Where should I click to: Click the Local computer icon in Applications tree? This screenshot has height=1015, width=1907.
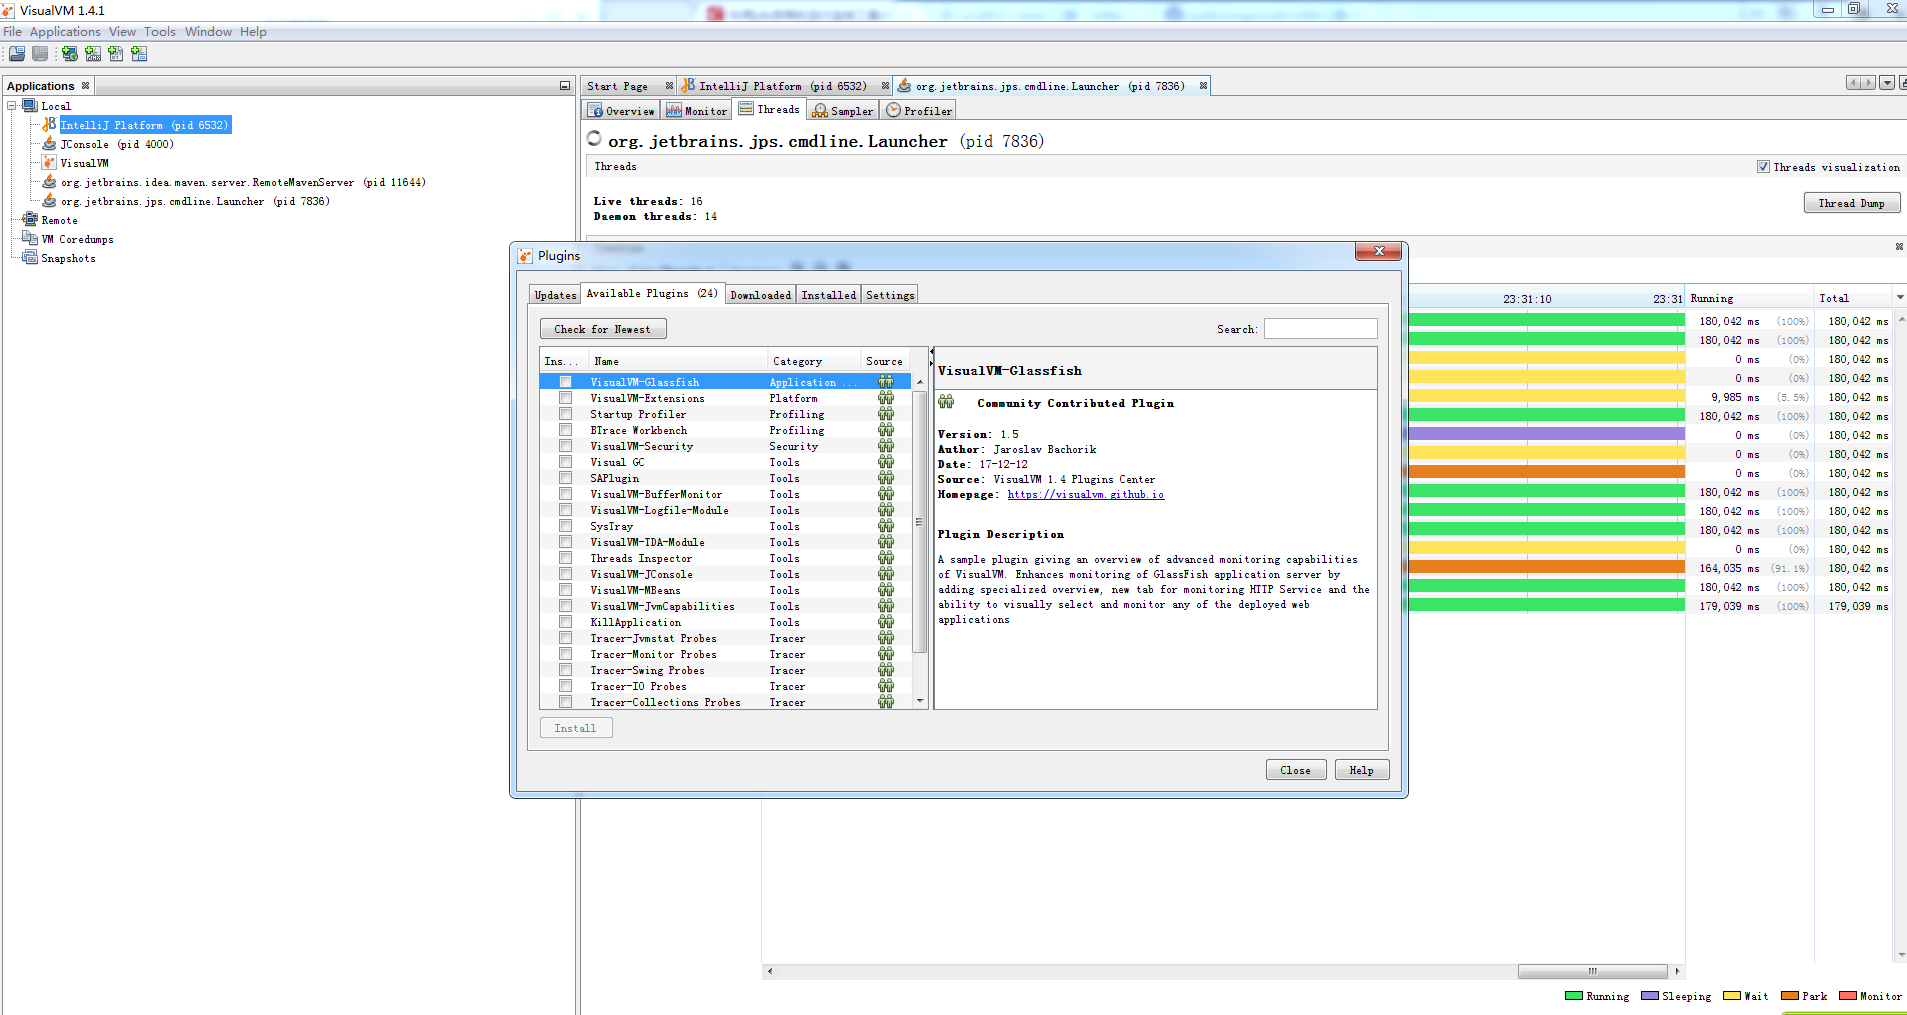tap(30, 106)
